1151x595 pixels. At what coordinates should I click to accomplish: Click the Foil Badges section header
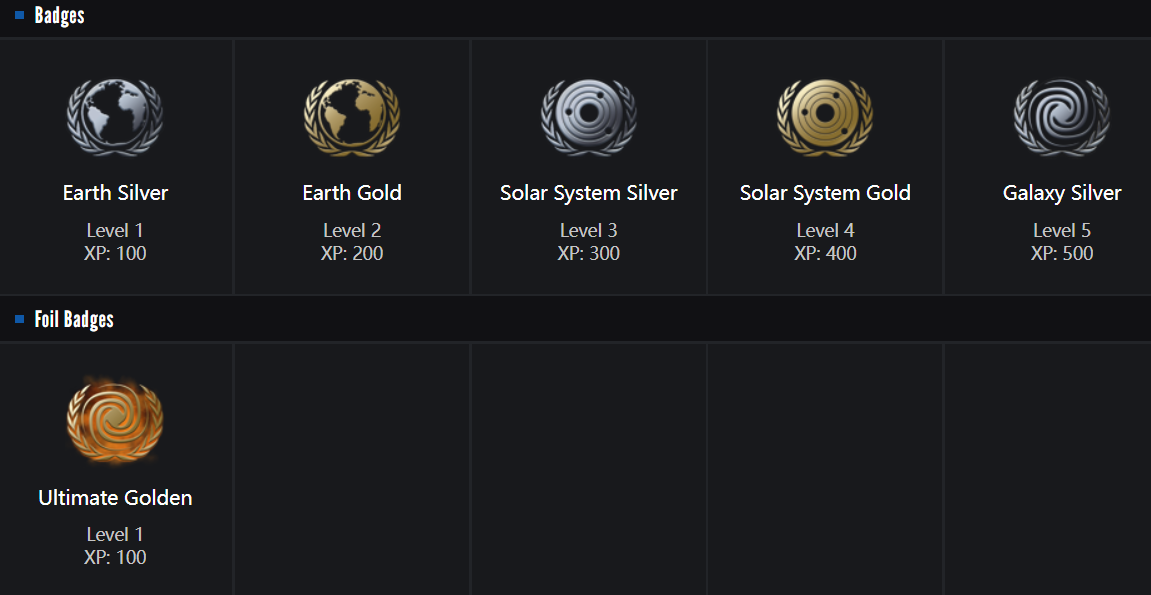point(74,320)
